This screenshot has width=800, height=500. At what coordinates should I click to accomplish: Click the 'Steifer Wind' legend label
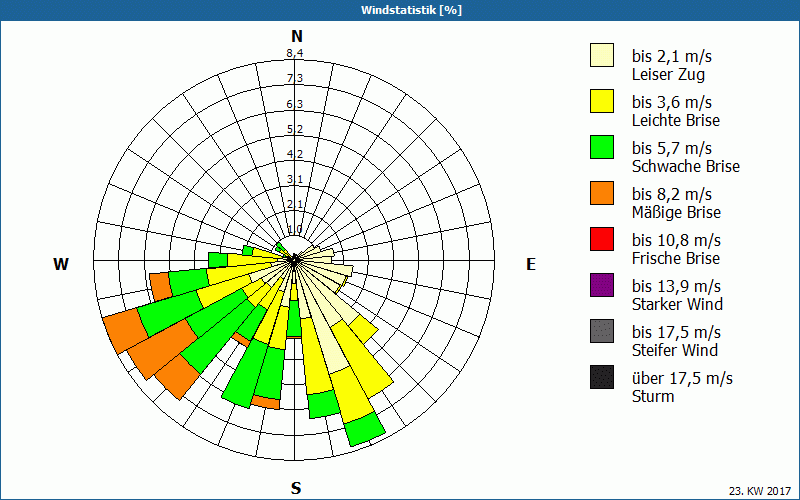pyautogui.click(x=675, y=351)
